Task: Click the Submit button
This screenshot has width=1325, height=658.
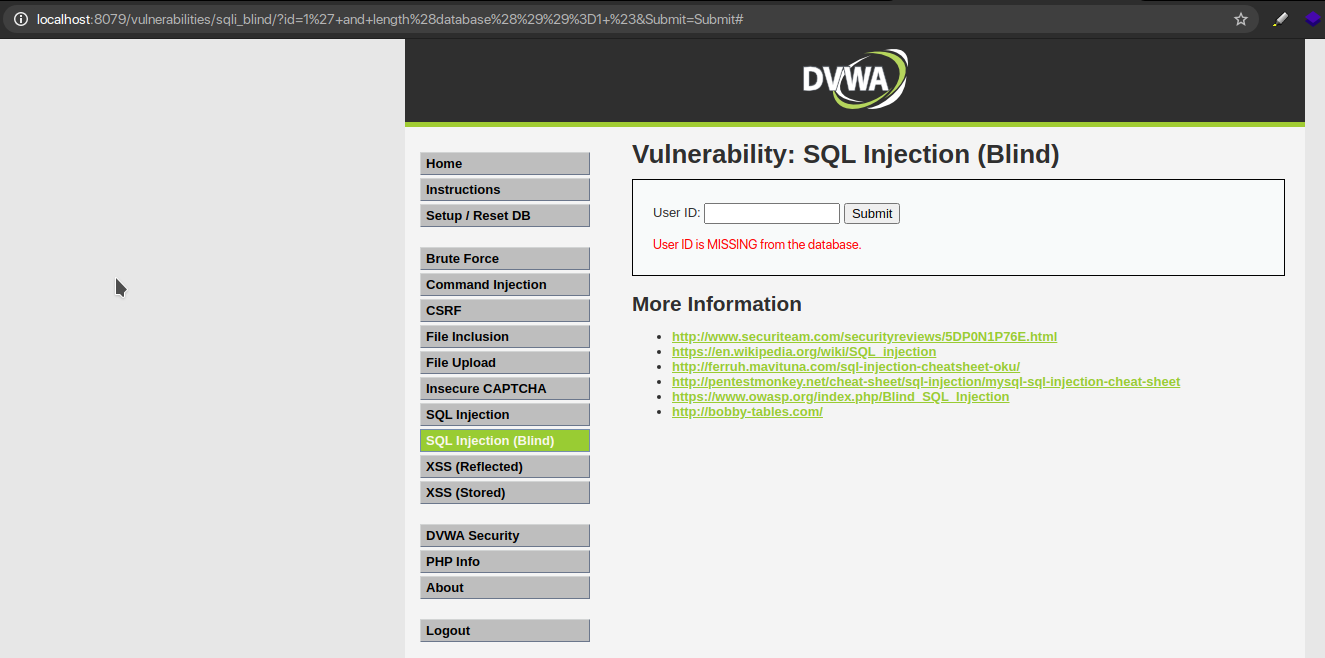Action: tap(872, 213)
